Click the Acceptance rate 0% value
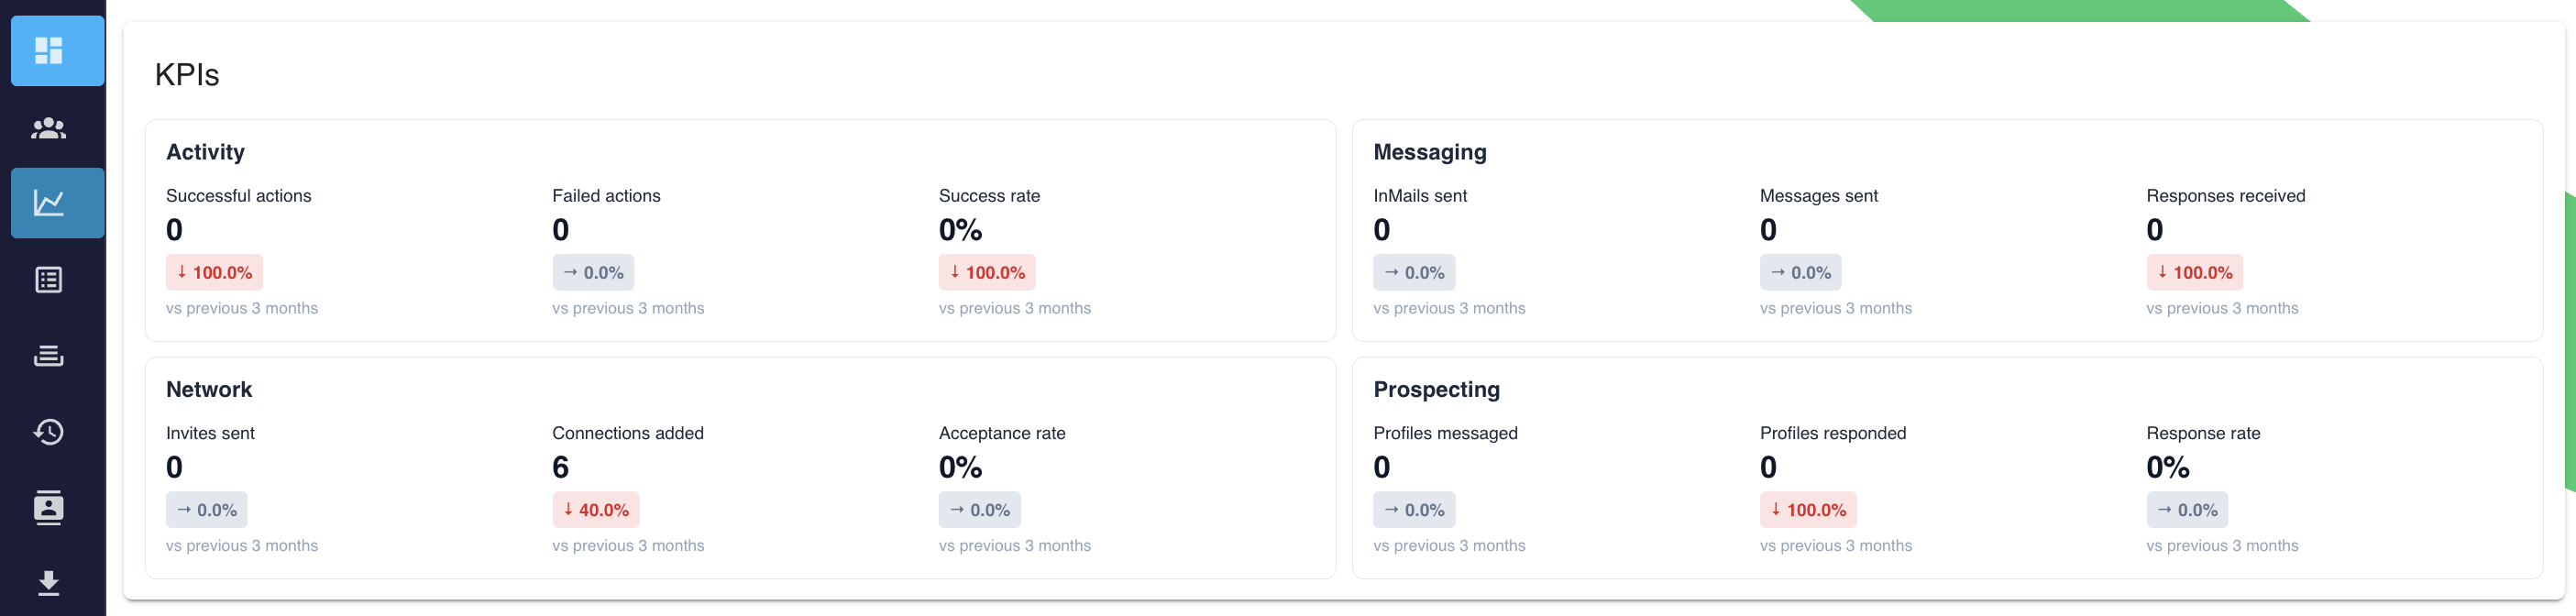The image size is (2576, 616). tap(960, 467)
